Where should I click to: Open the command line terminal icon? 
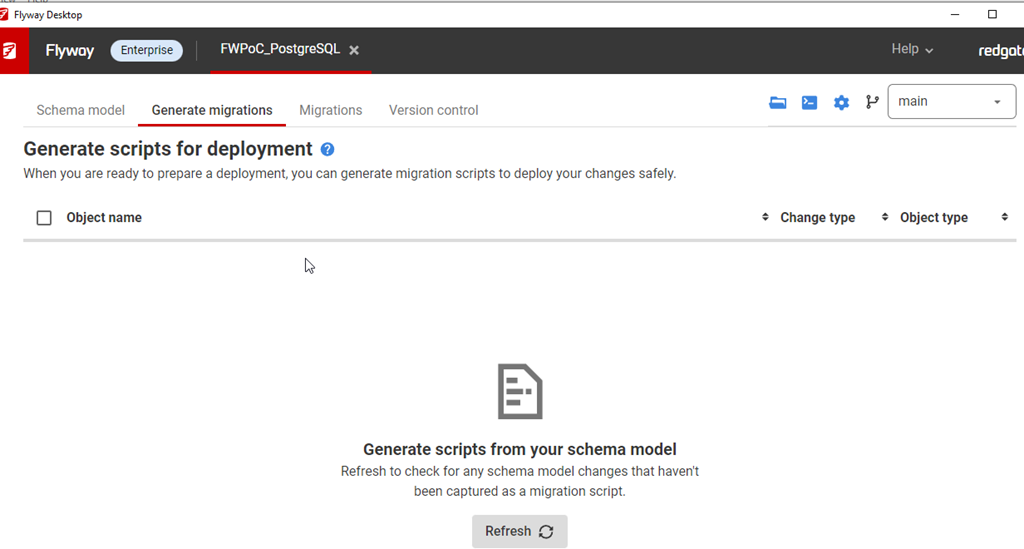point(809,102)
